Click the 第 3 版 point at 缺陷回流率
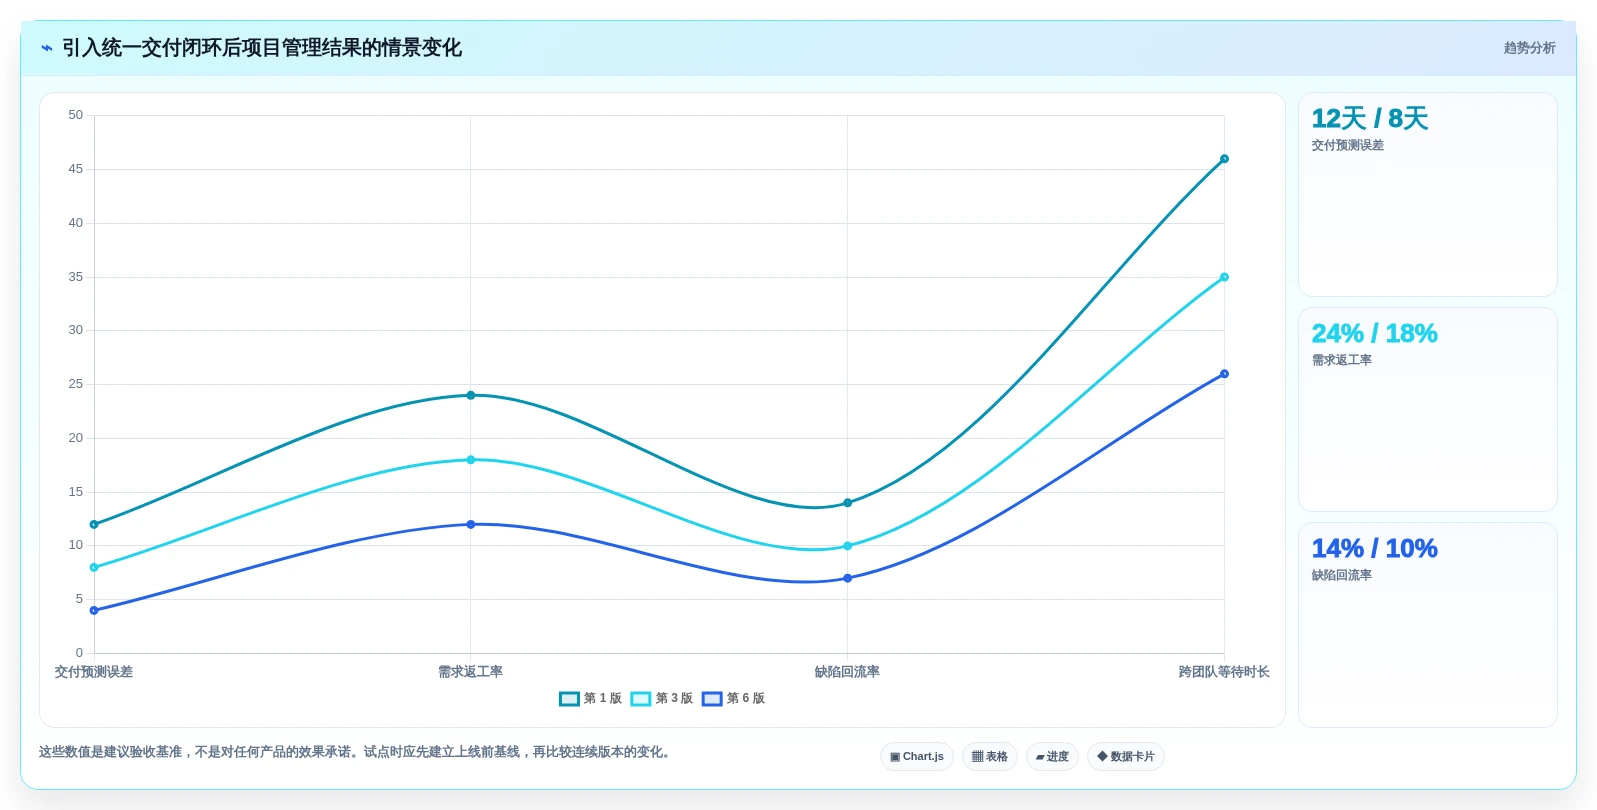Screen dimensions: 1597x810 pos(848,546)
